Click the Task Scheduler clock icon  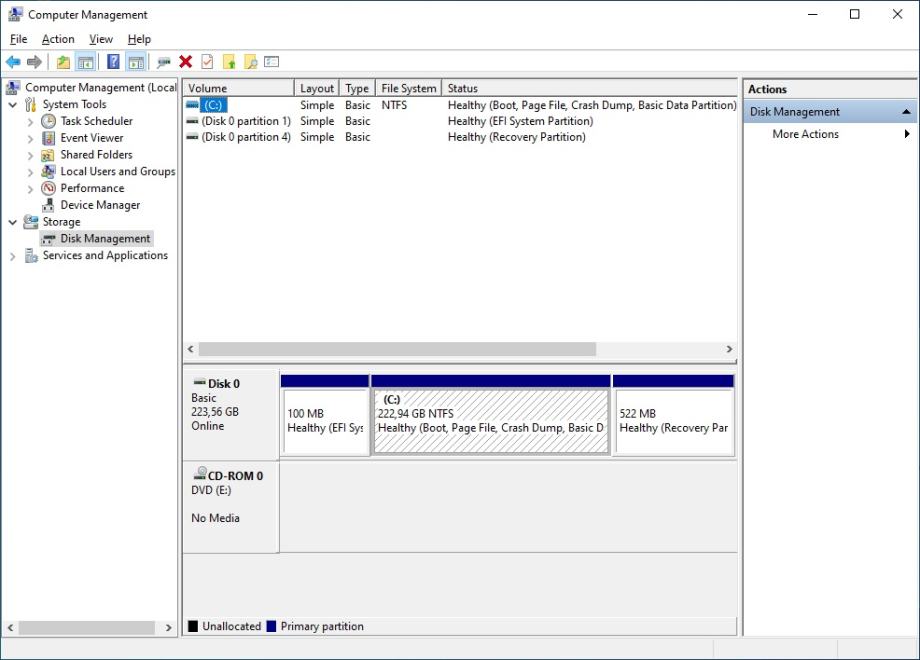click(x=48, y=121)
